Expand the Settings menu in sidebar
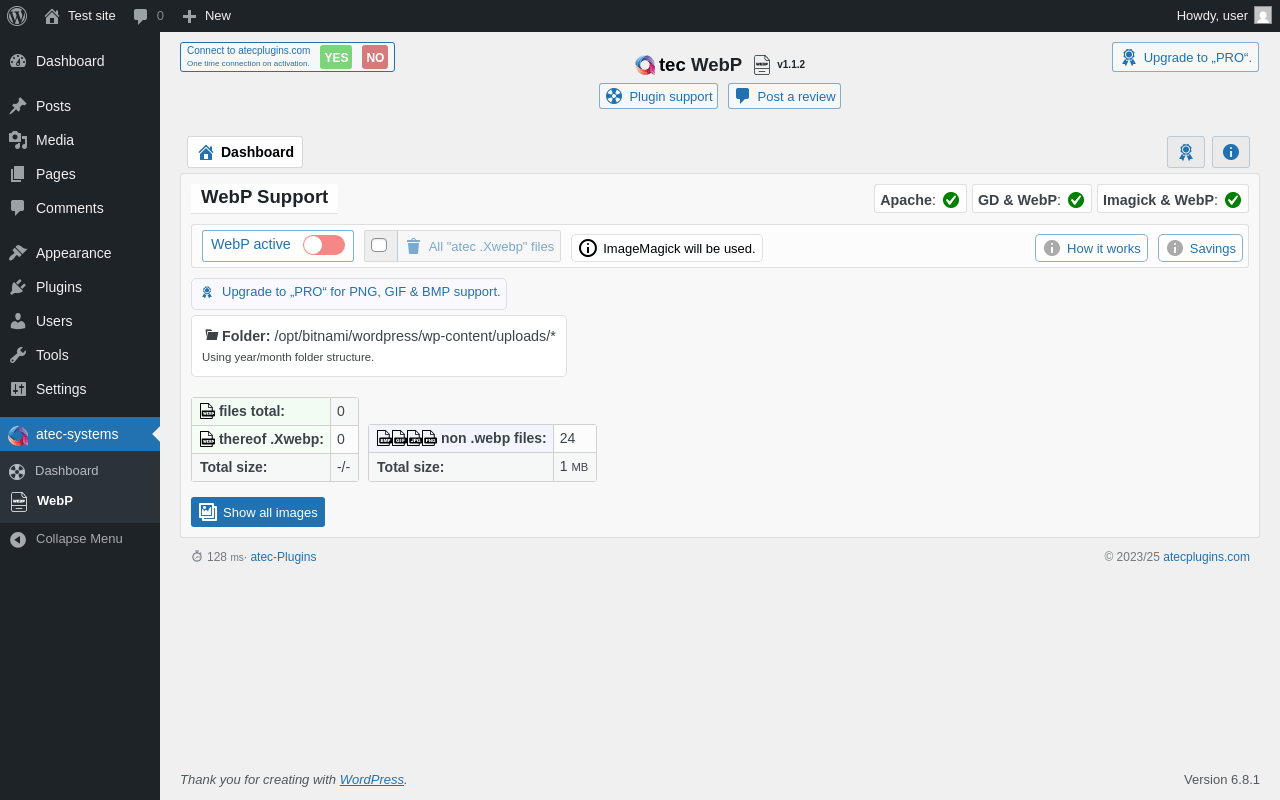1280x800 pixels. (x=61, y=389)
